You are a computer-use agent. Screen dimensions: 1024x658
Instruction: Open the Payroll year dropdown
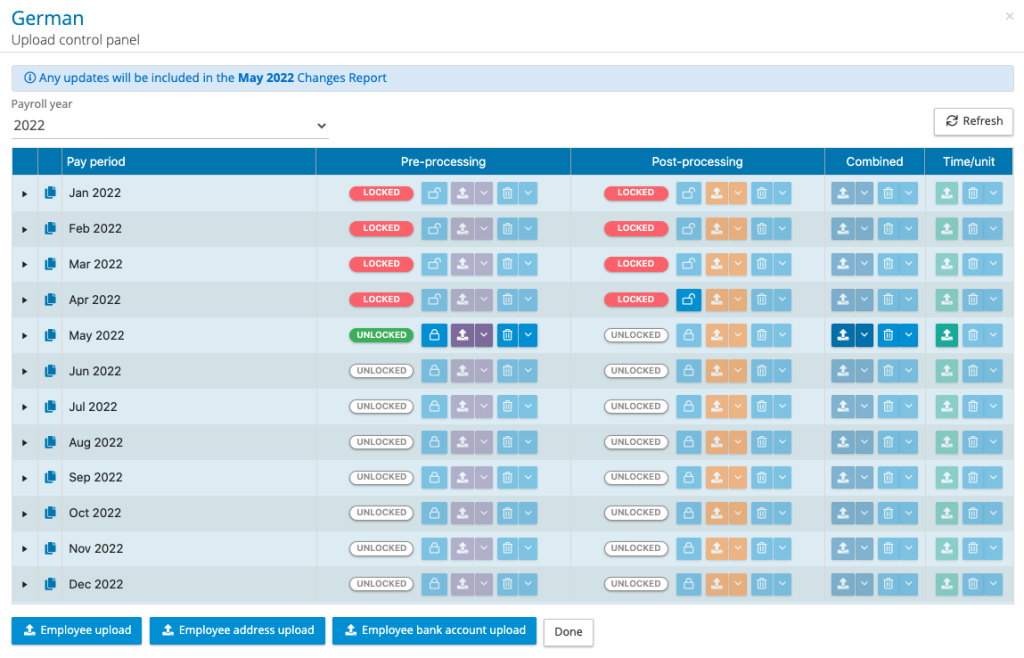(x=170, y=125)
